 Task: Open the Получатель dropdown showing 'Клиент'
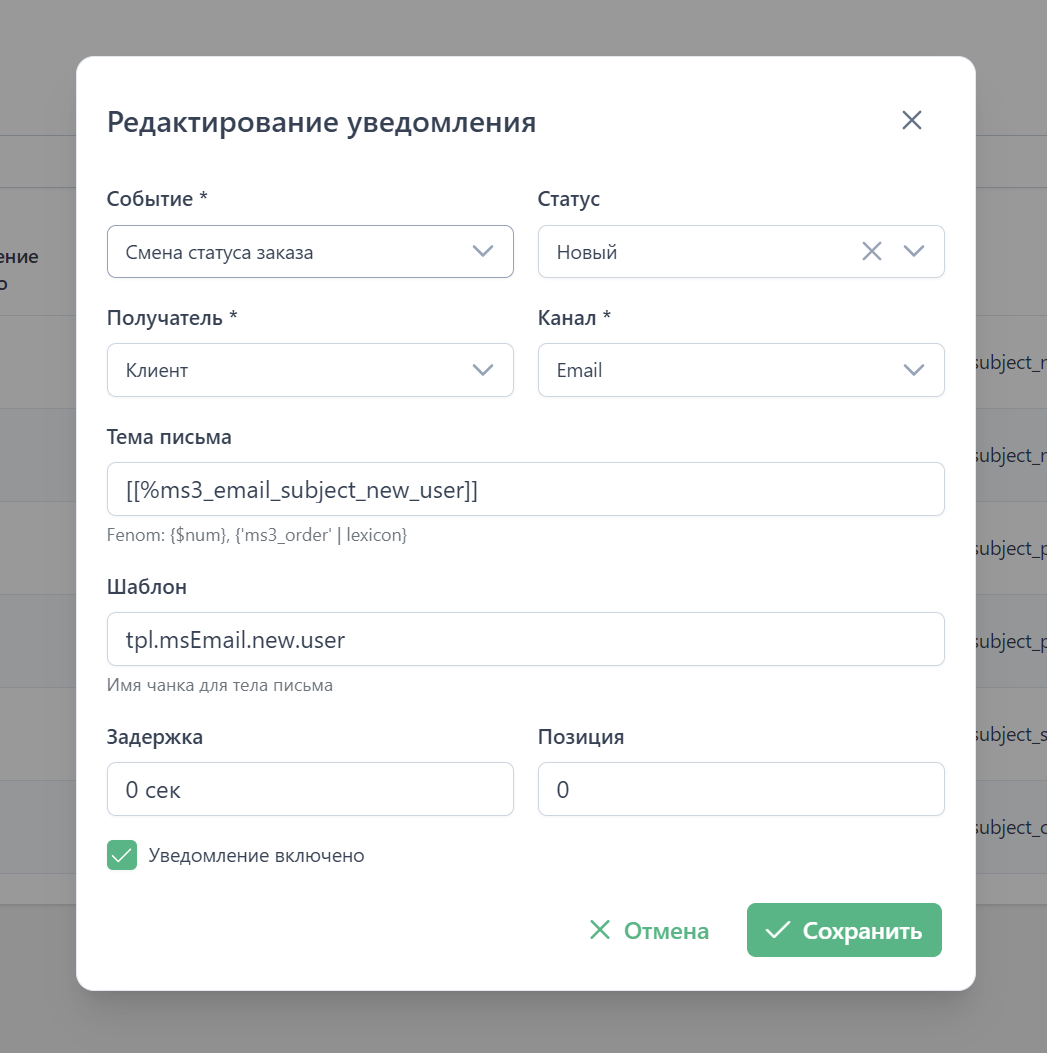pos(290,370)
